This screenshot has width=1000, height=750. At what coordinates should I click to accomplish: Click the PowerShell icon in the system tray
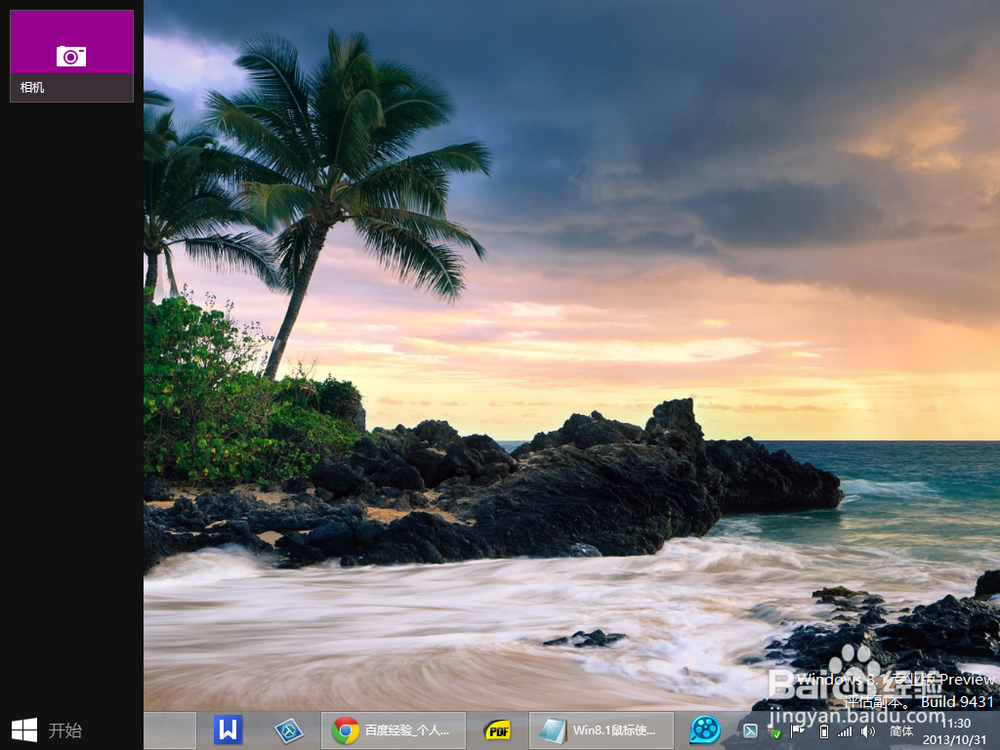(x=751, y=732)
